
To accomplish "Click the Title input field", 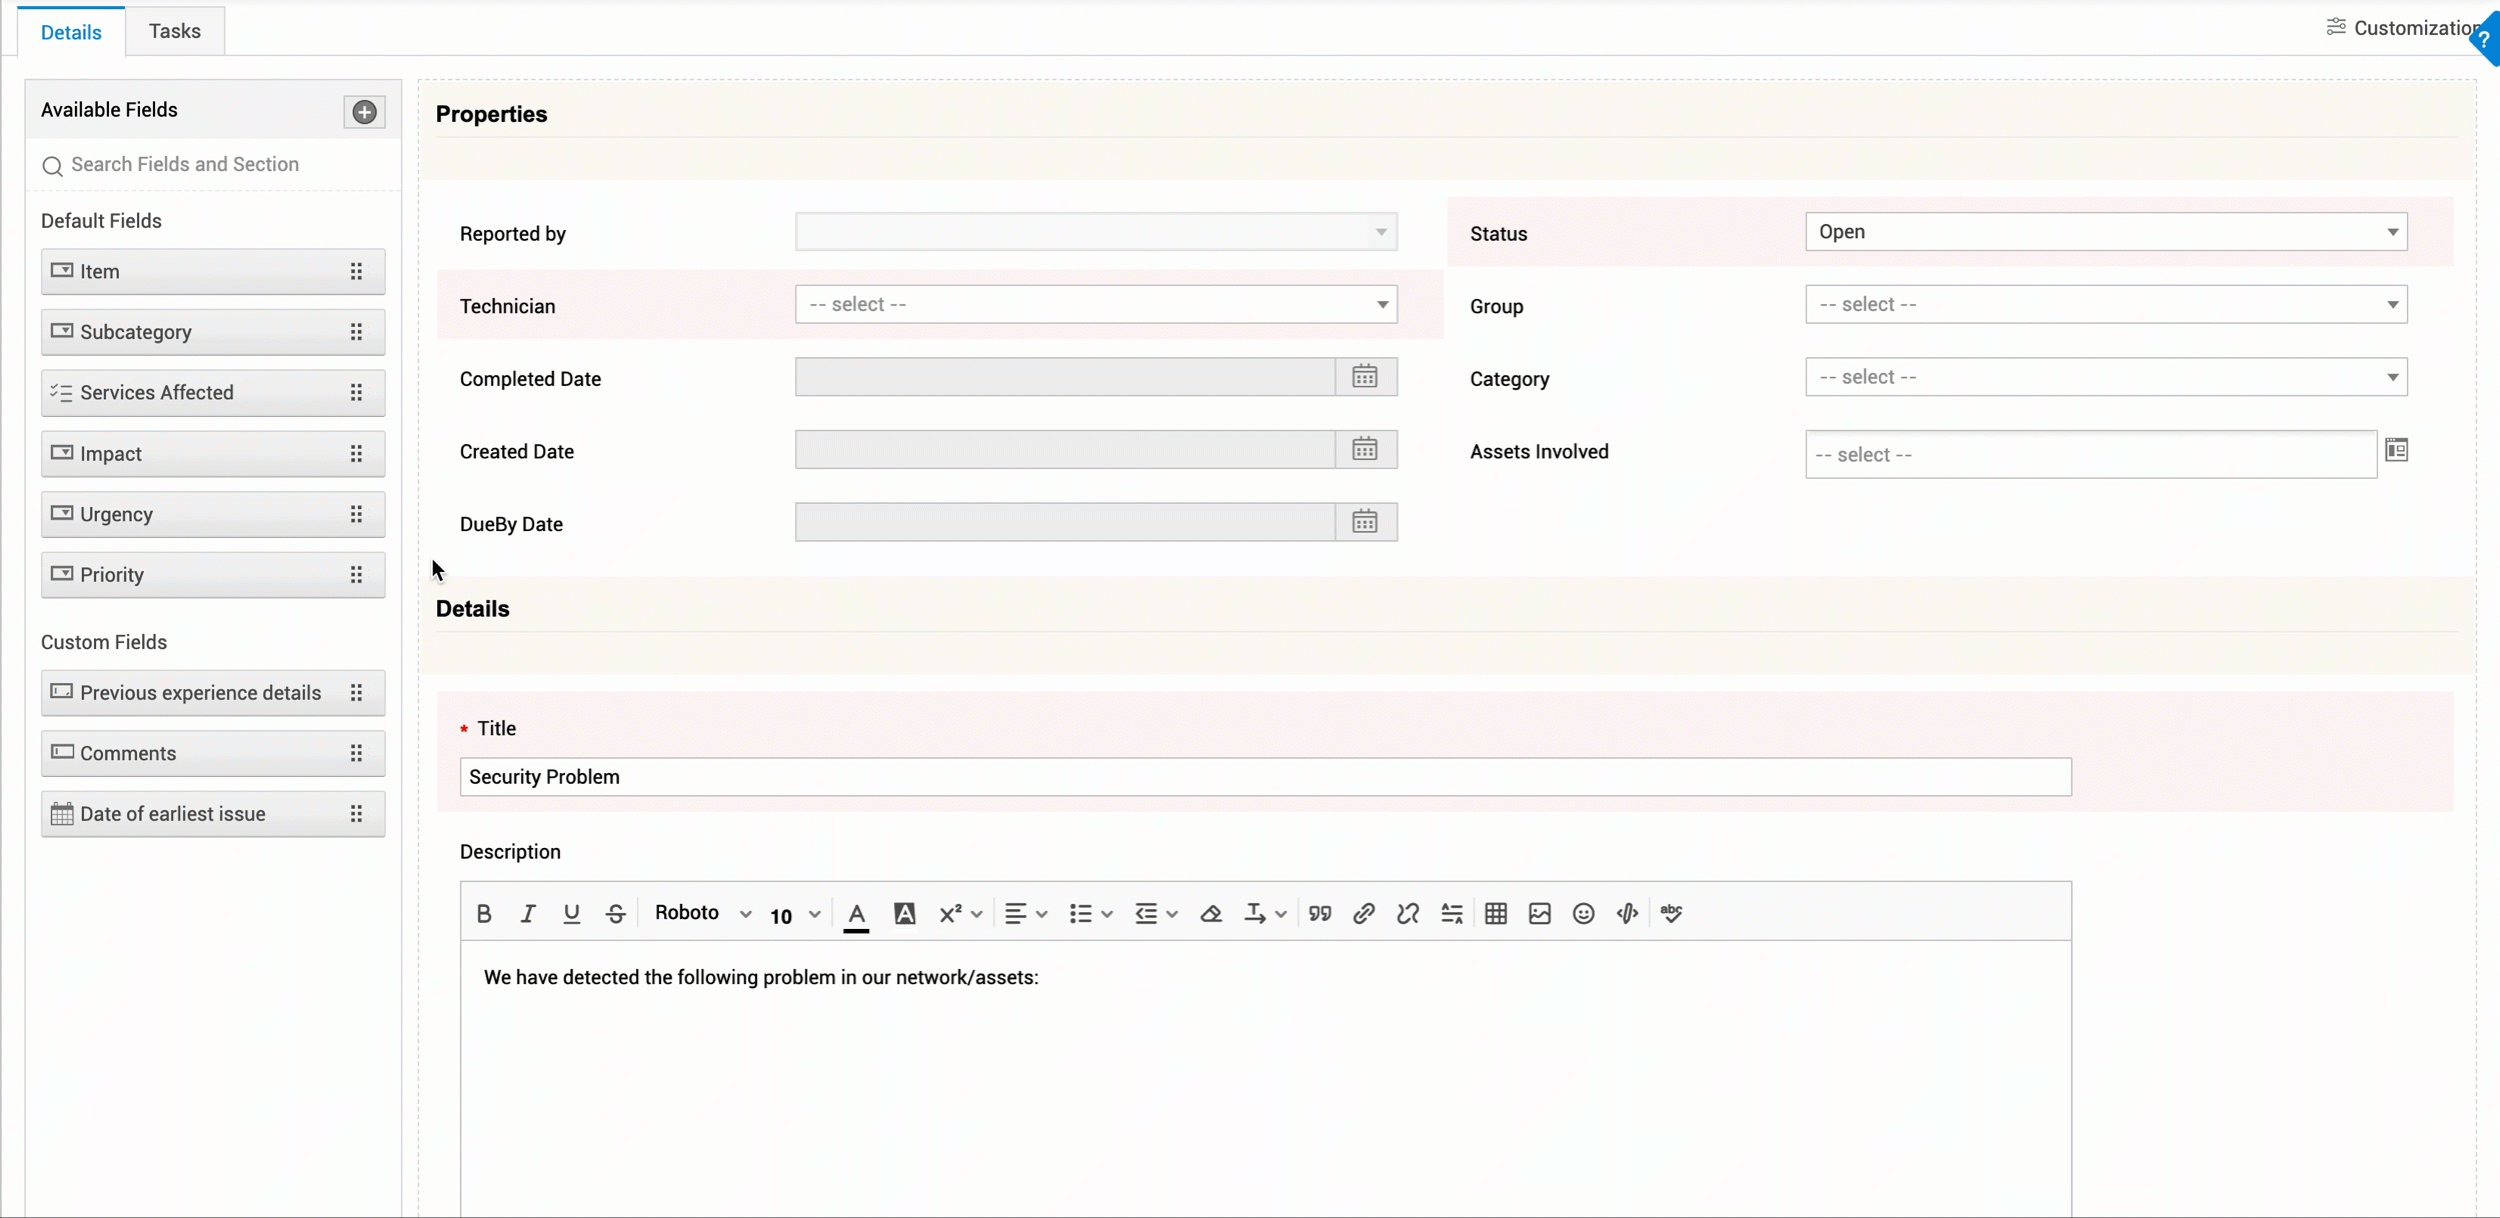I will 1266,777.
